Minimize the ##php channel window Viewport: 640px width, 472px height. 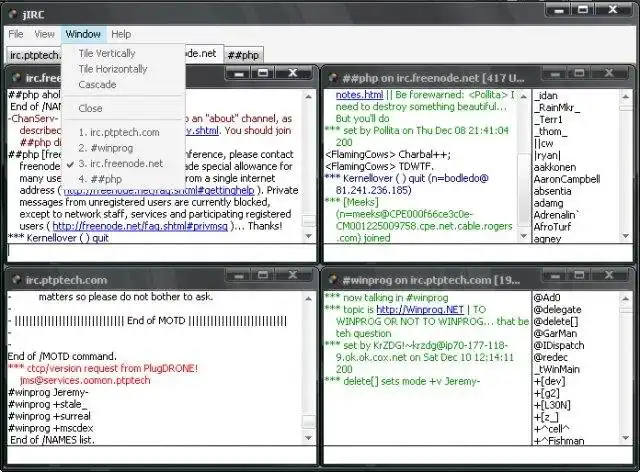click(x=555, y=73)
